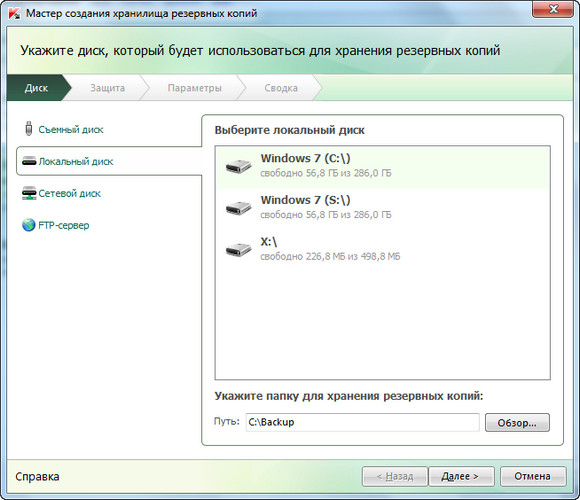This screenshot has height=500, width=580.
Task: Go to the Защита wizard step
Action: pyautogui.click(x=108, y=88)
